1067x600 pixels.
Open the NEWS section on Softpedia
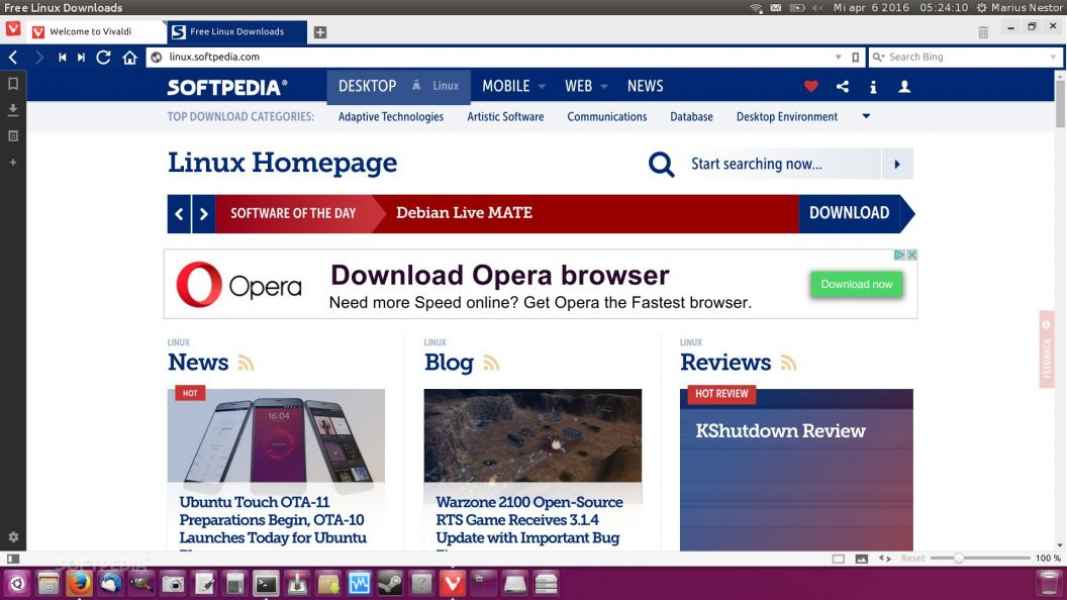click(645, 87)
